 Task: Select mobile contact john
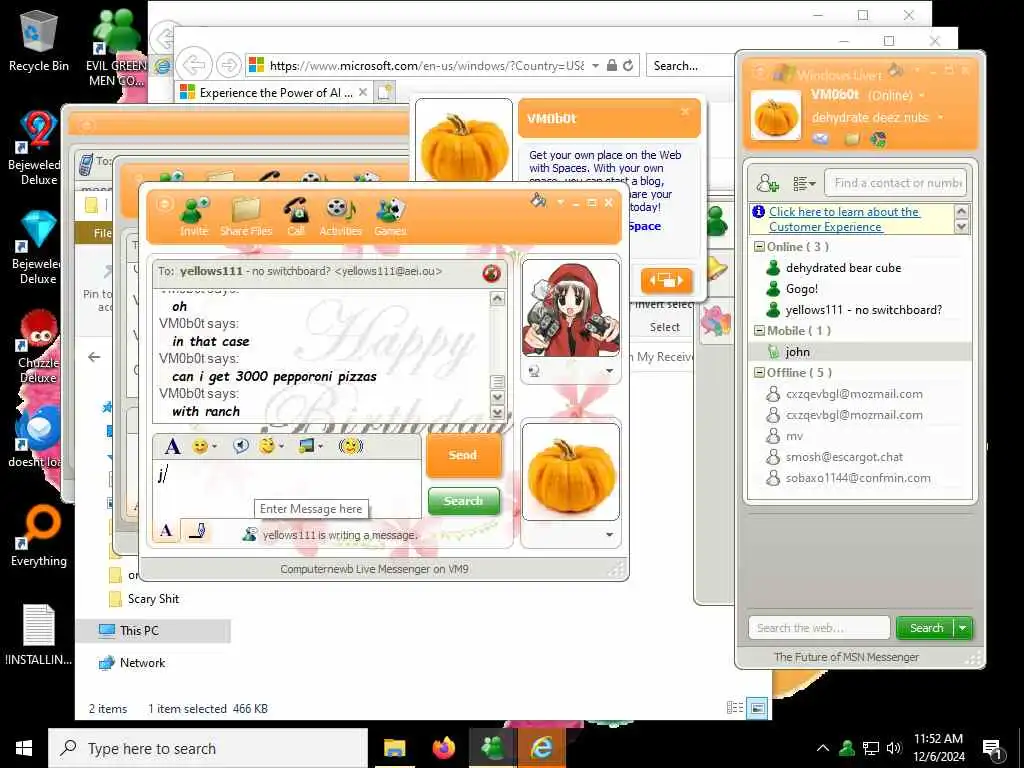[x=797, y=352]
